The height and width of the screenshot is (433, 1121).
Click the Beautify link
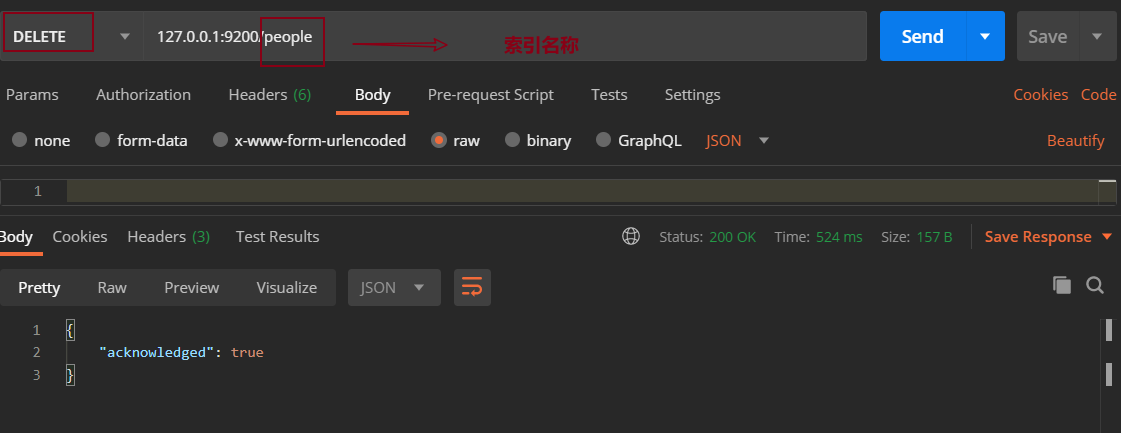pyautogui.click(x=1075, y=141)
